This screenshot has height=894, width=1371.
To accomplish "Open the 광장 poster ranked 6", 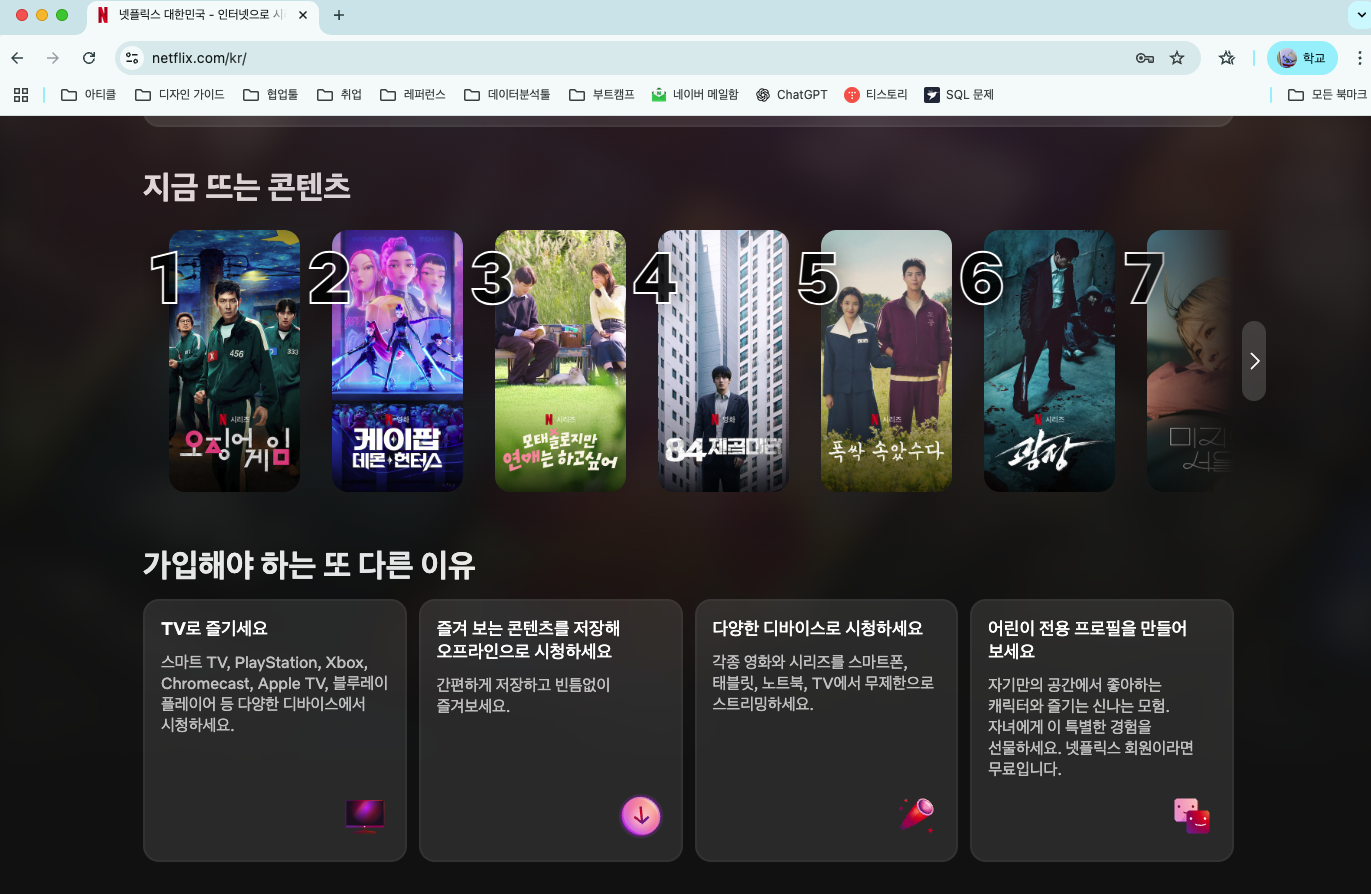I will click(x=1049, y=361).
